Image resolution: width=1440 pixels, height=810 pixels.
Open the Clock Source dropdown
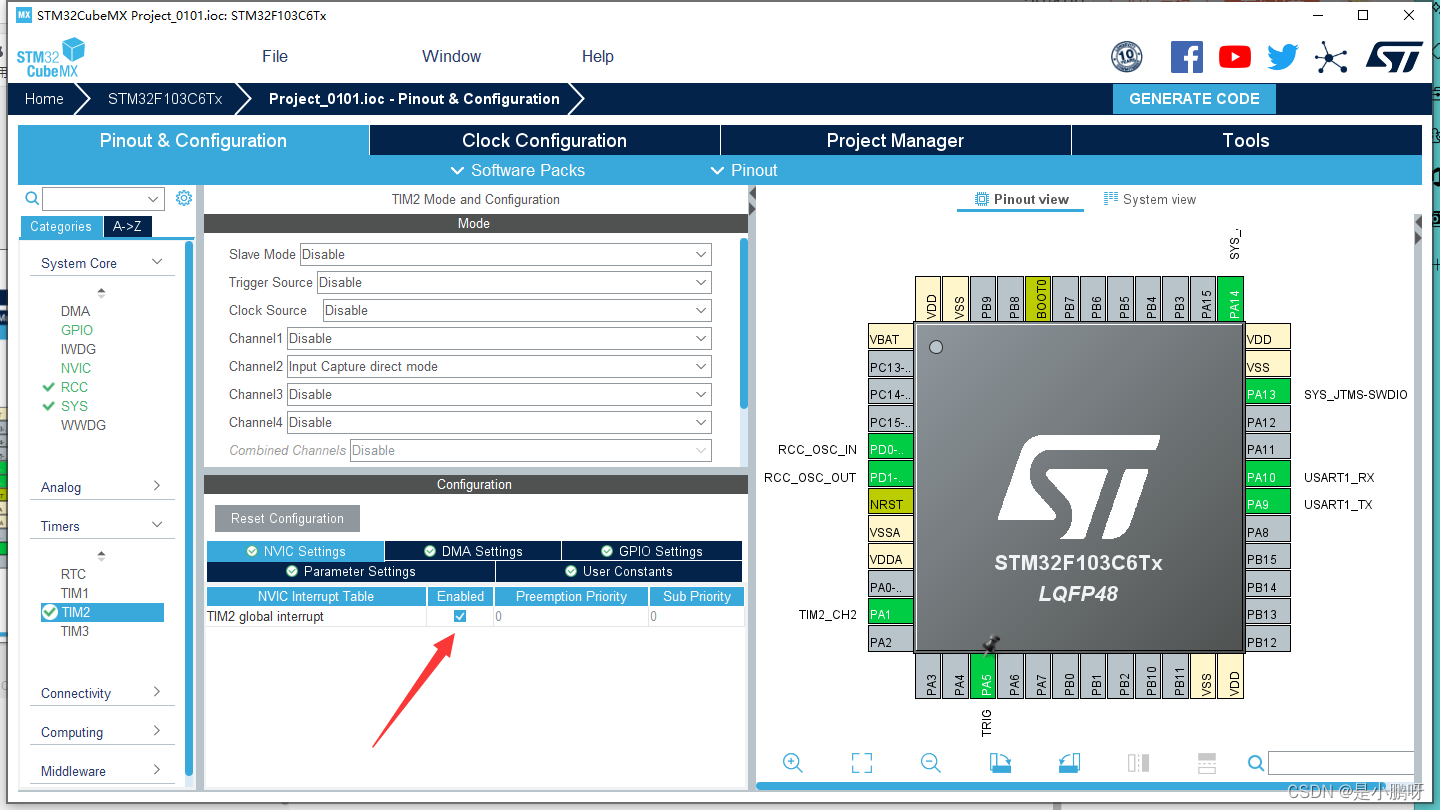517,310
